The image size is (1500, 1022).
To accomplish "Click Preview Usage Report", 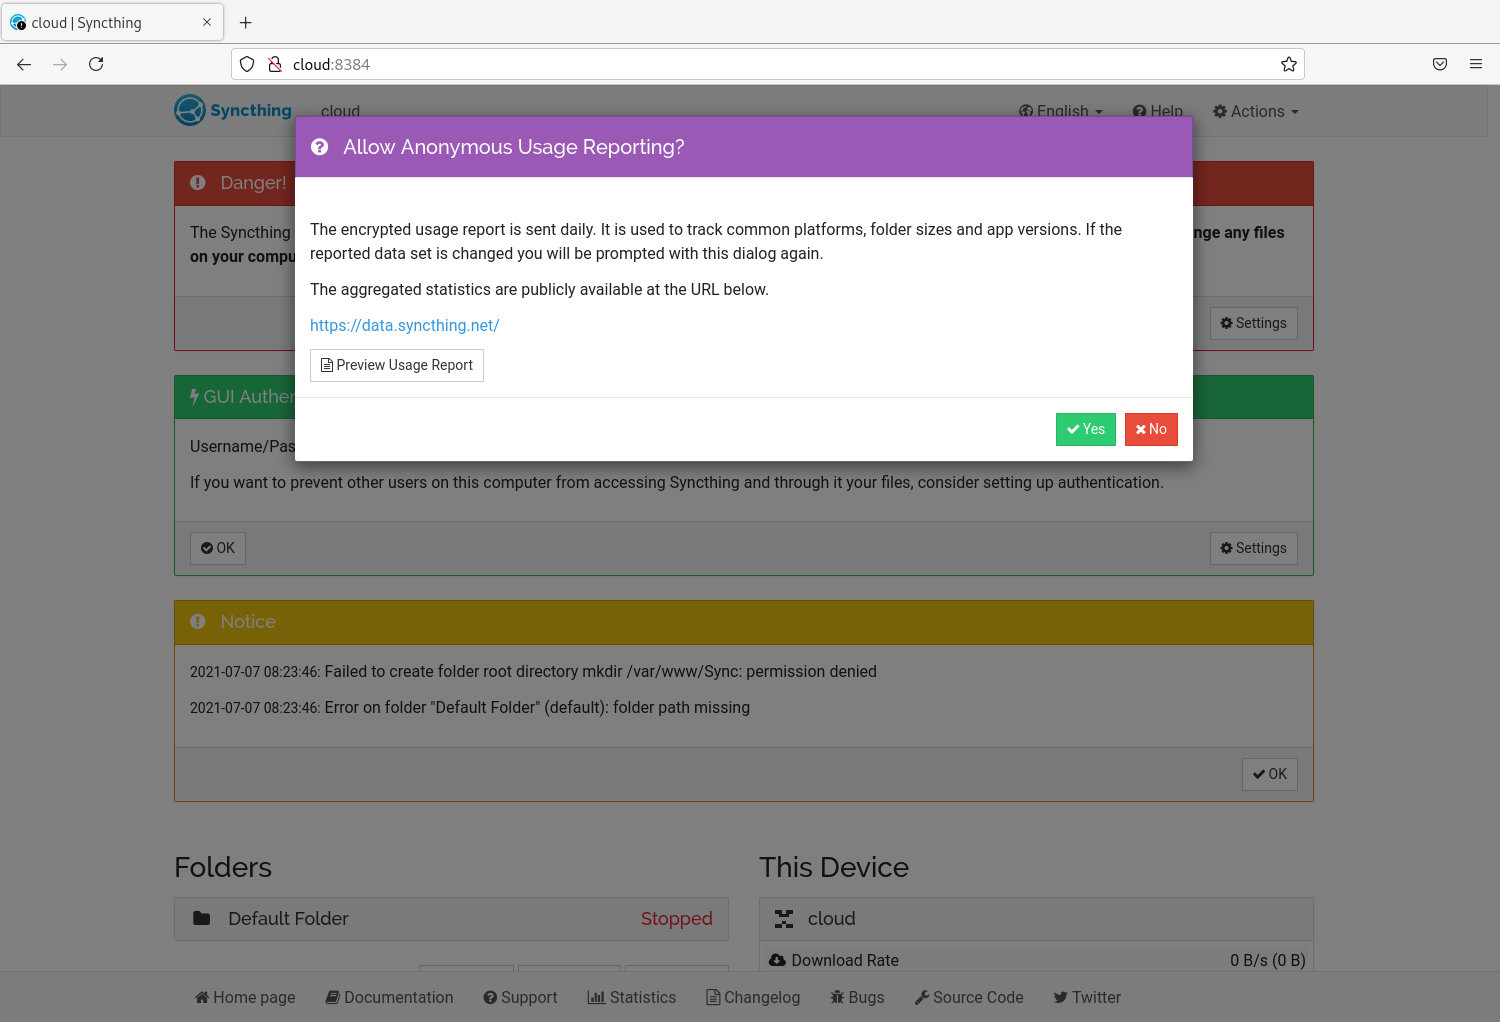I will (x=396, y=365).
